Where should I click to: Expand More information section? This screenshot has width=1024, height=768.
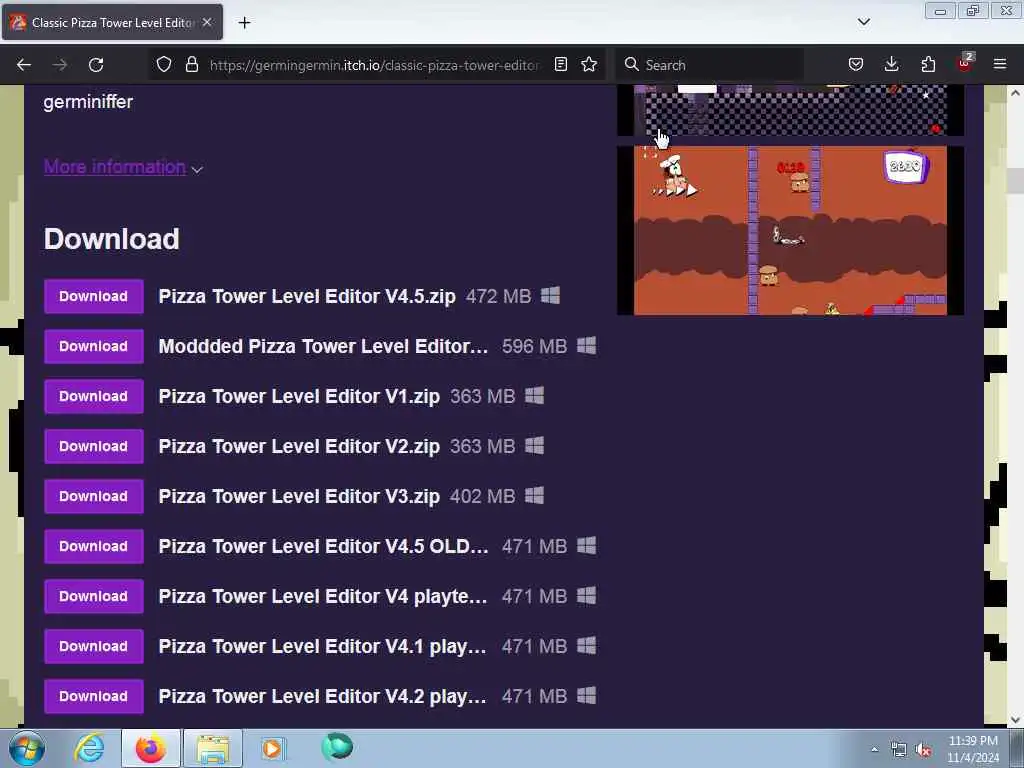click(123, 167)
